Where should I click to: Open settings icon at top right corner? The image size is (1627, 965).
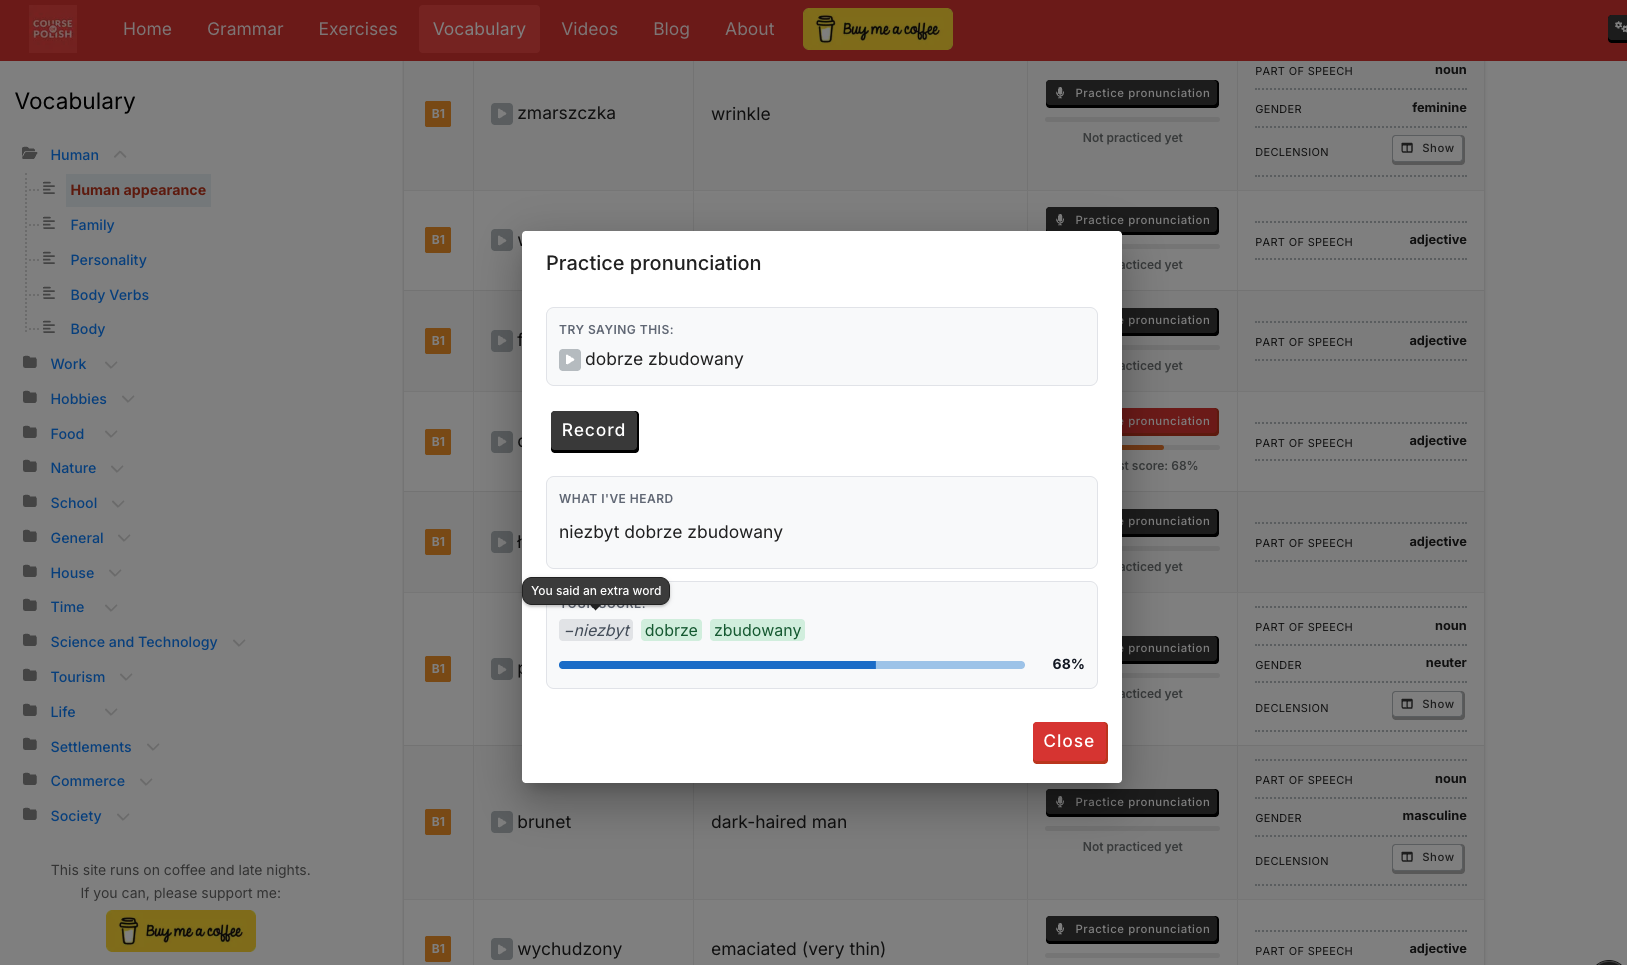1619,28
